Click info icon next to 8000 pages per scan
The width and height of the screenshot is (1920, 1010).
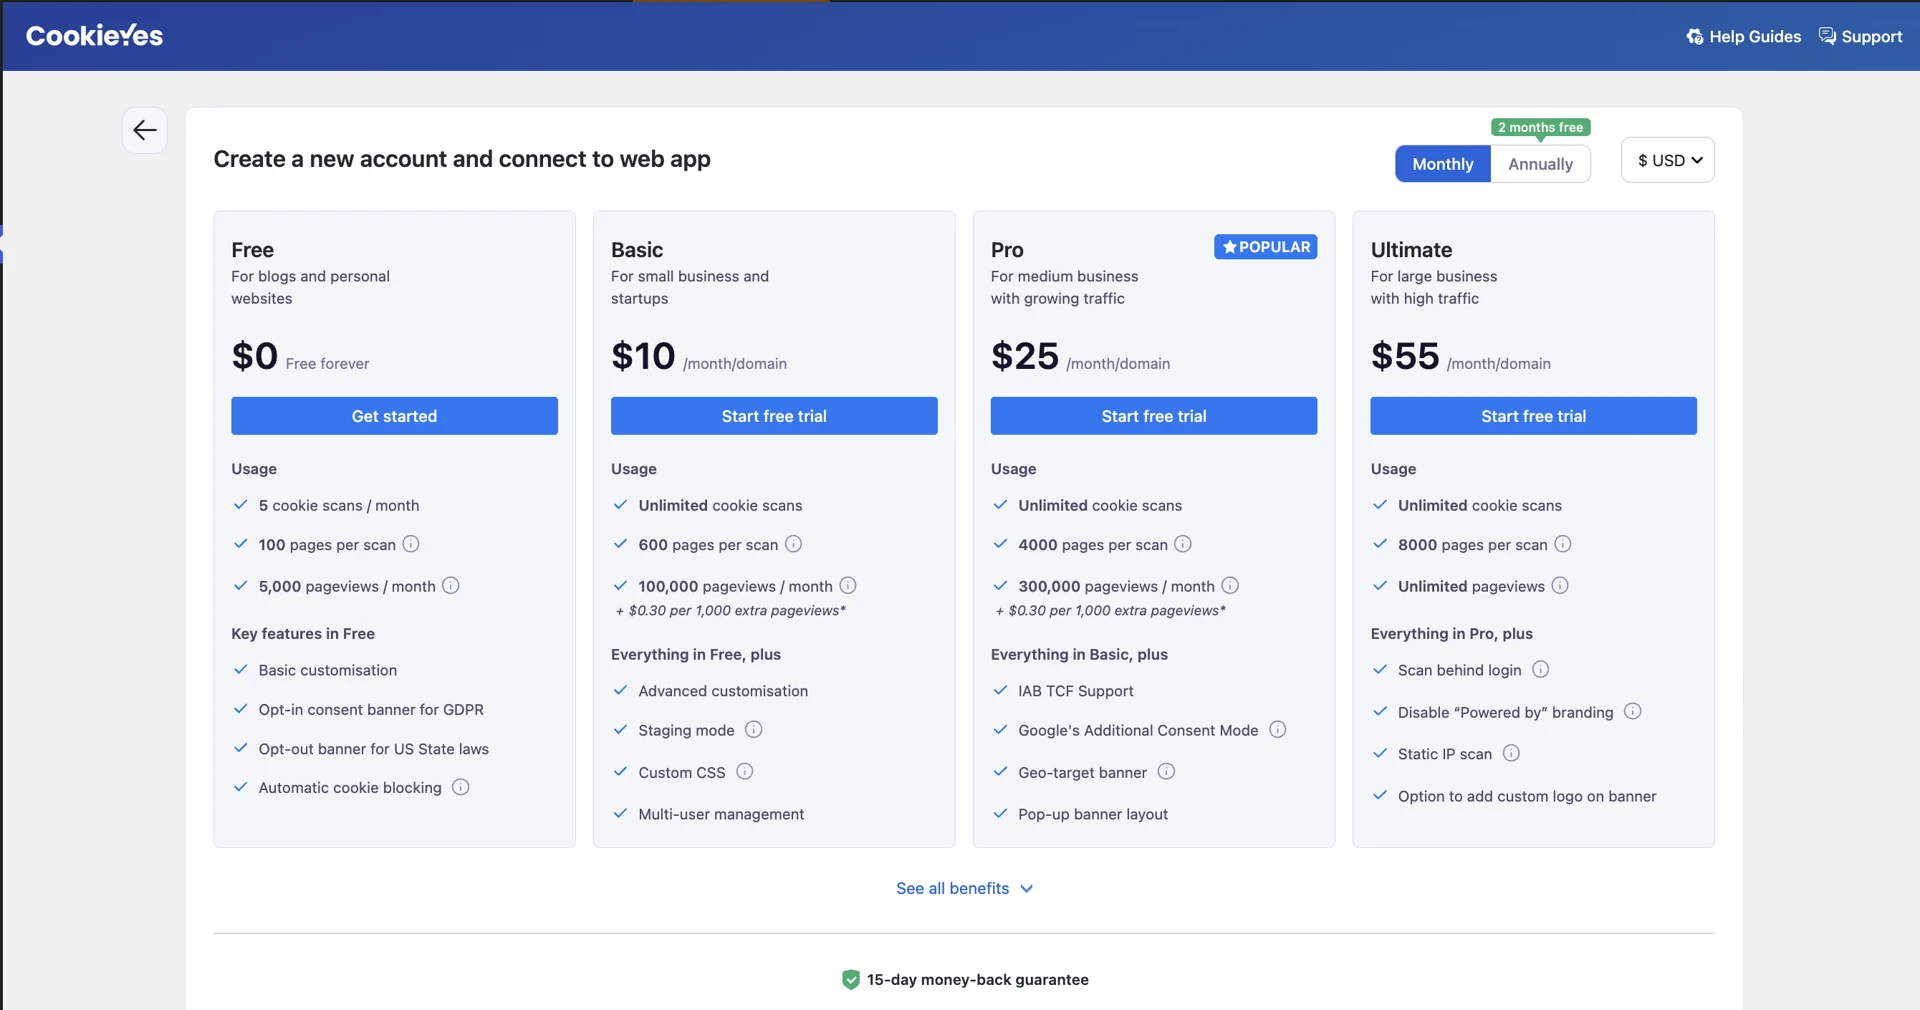click(x=1563, y=544)
